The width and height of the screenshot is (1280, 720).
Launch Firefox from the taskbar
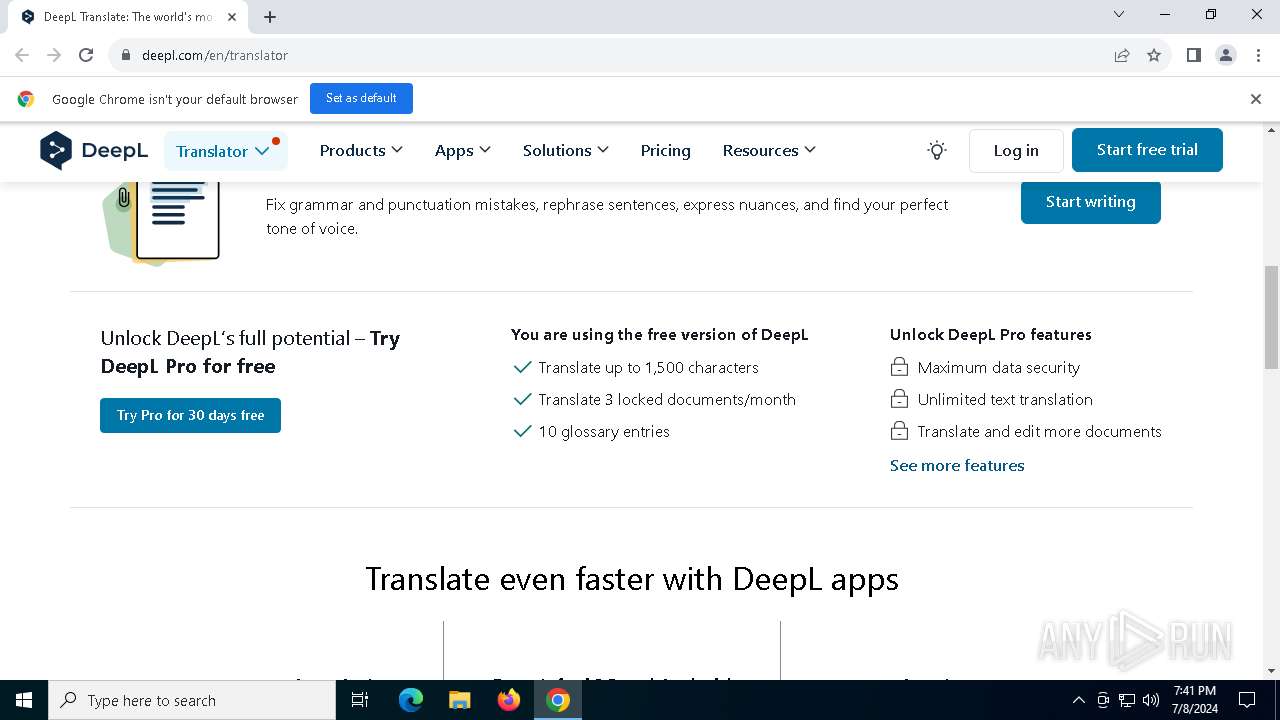point(509,700)
